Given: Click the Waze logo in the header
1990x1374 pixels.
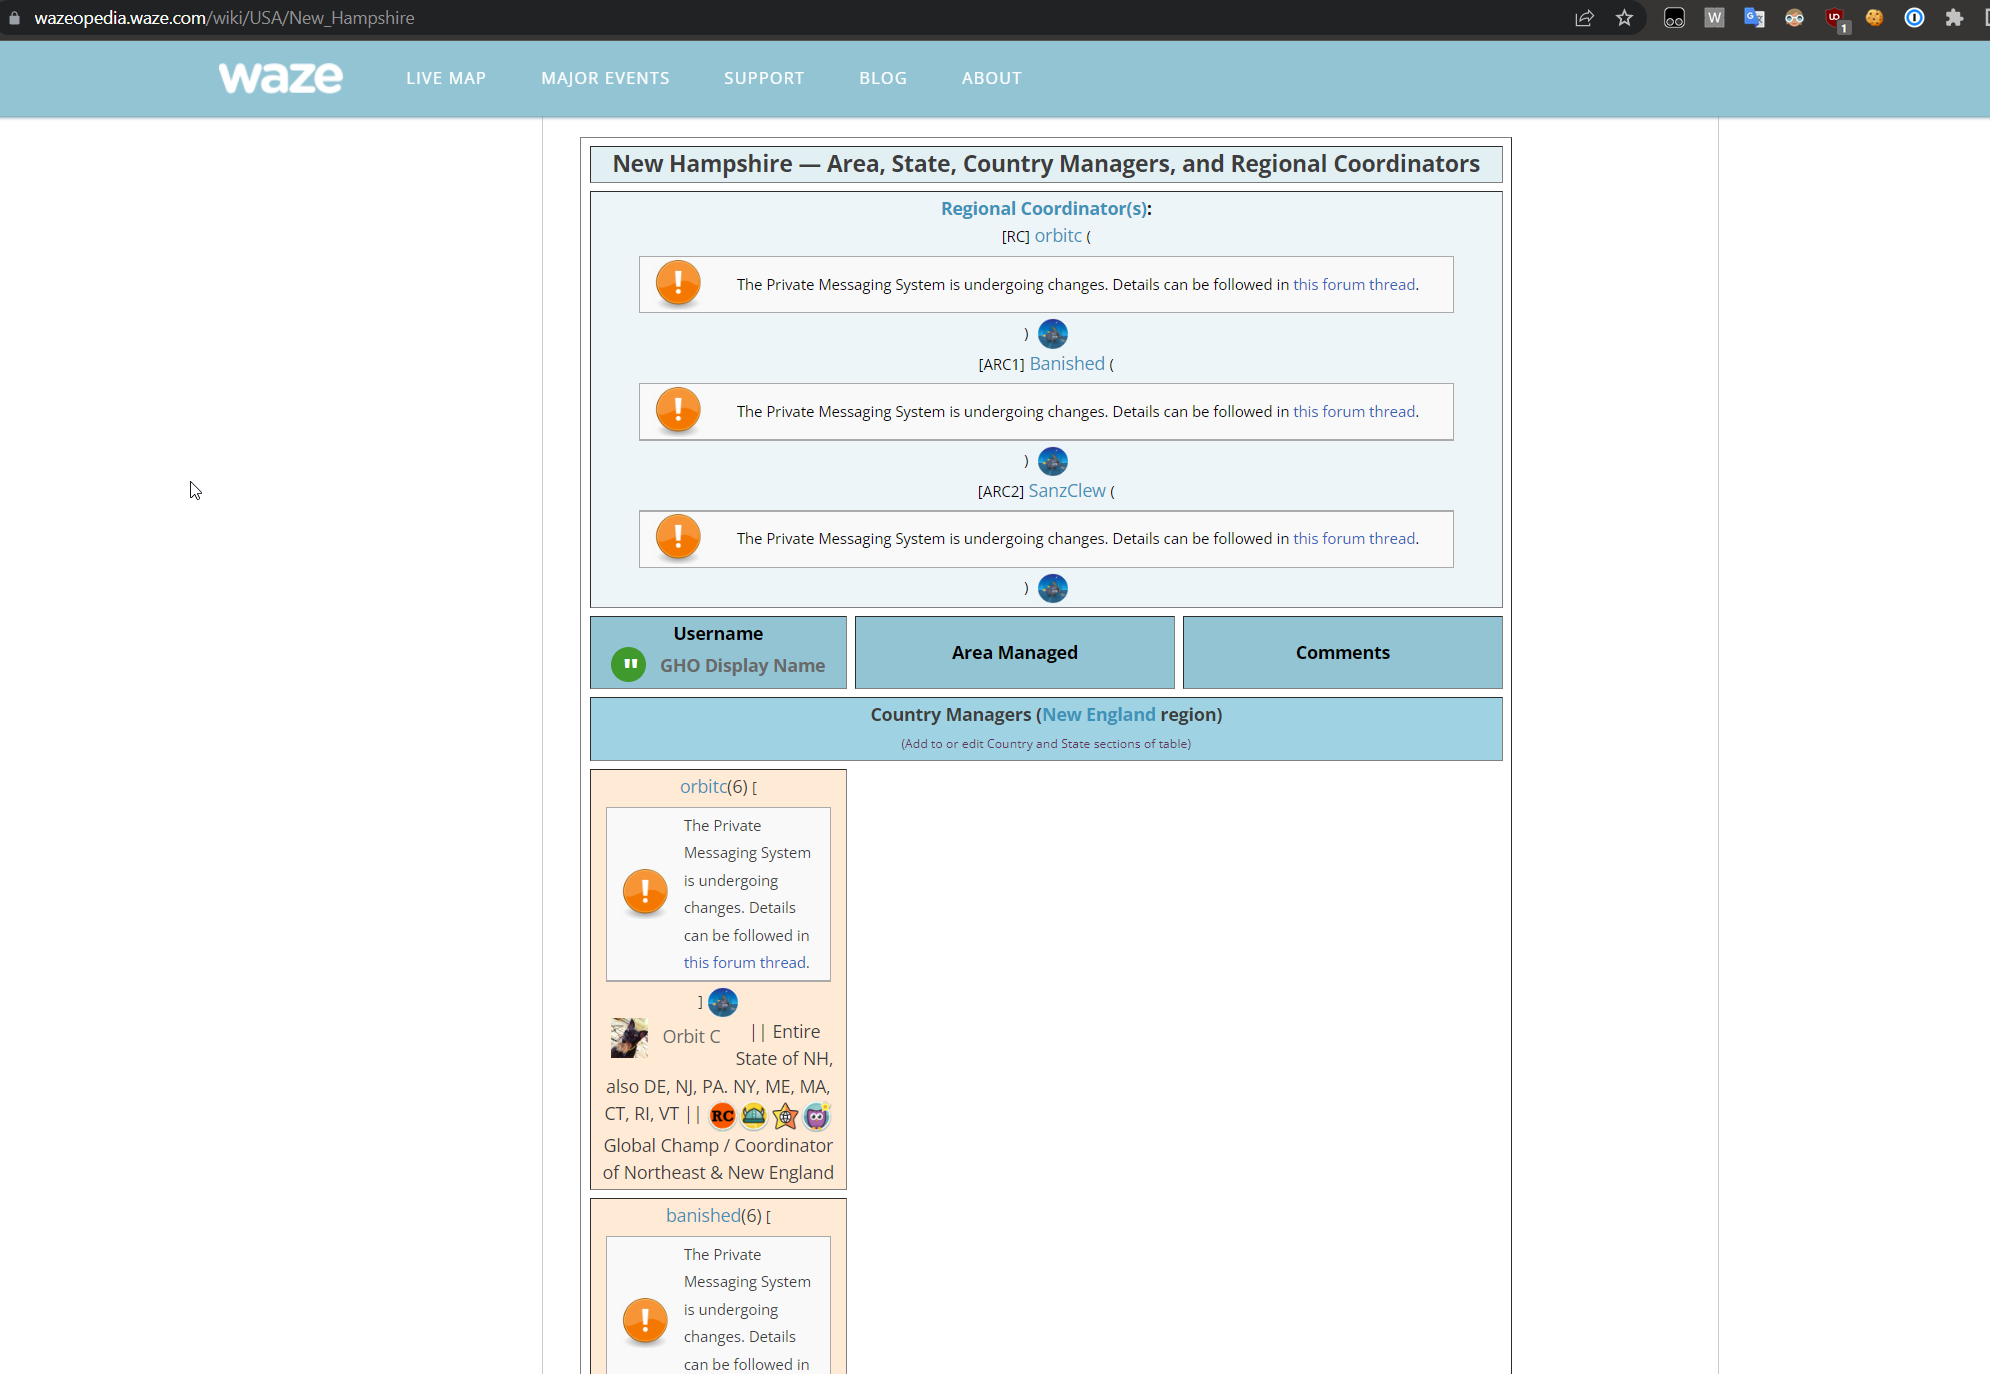Looking at the screenshot, I should coord(280,78).
